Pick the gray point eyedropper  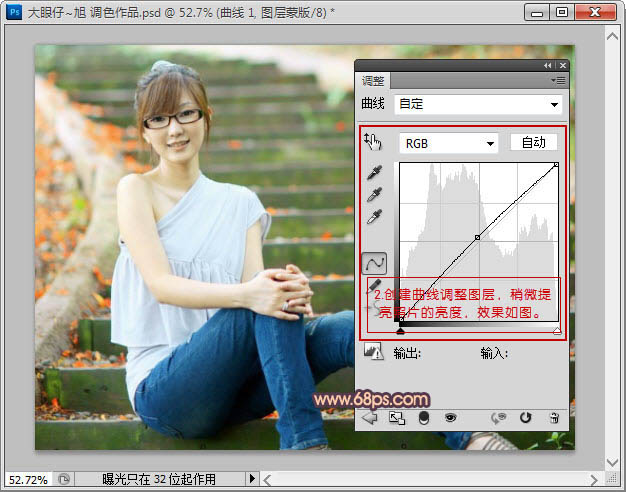tap(373, 195)
